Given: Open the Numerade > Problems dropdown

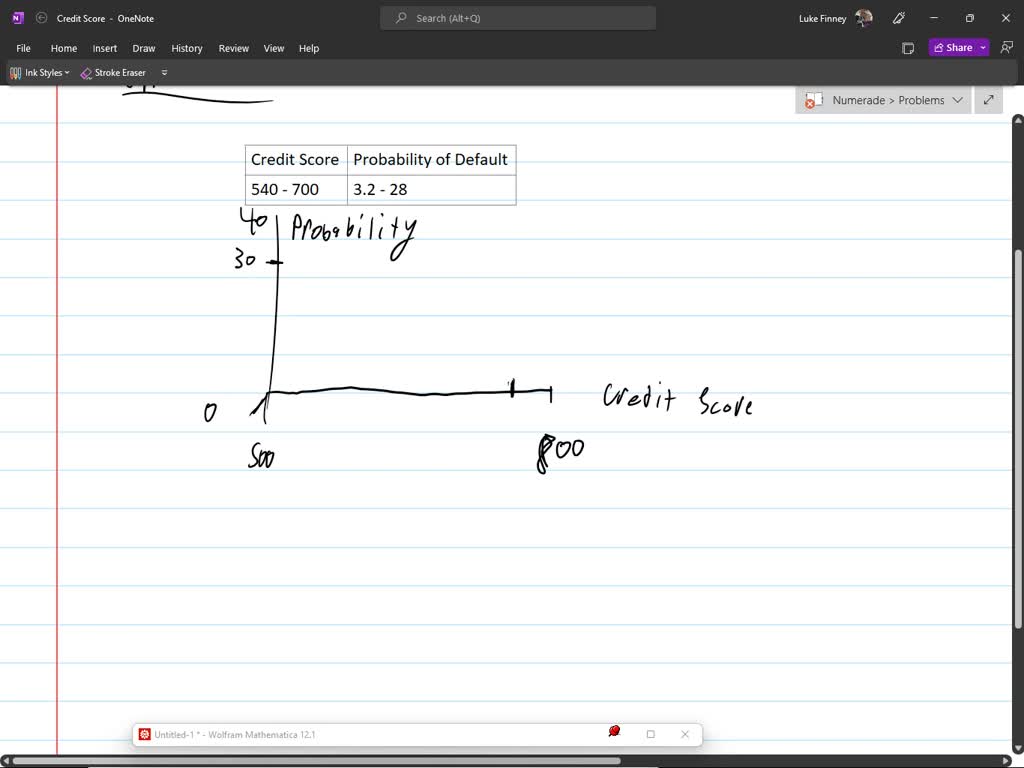Looking at the screenshot, I should click(958, 100).
